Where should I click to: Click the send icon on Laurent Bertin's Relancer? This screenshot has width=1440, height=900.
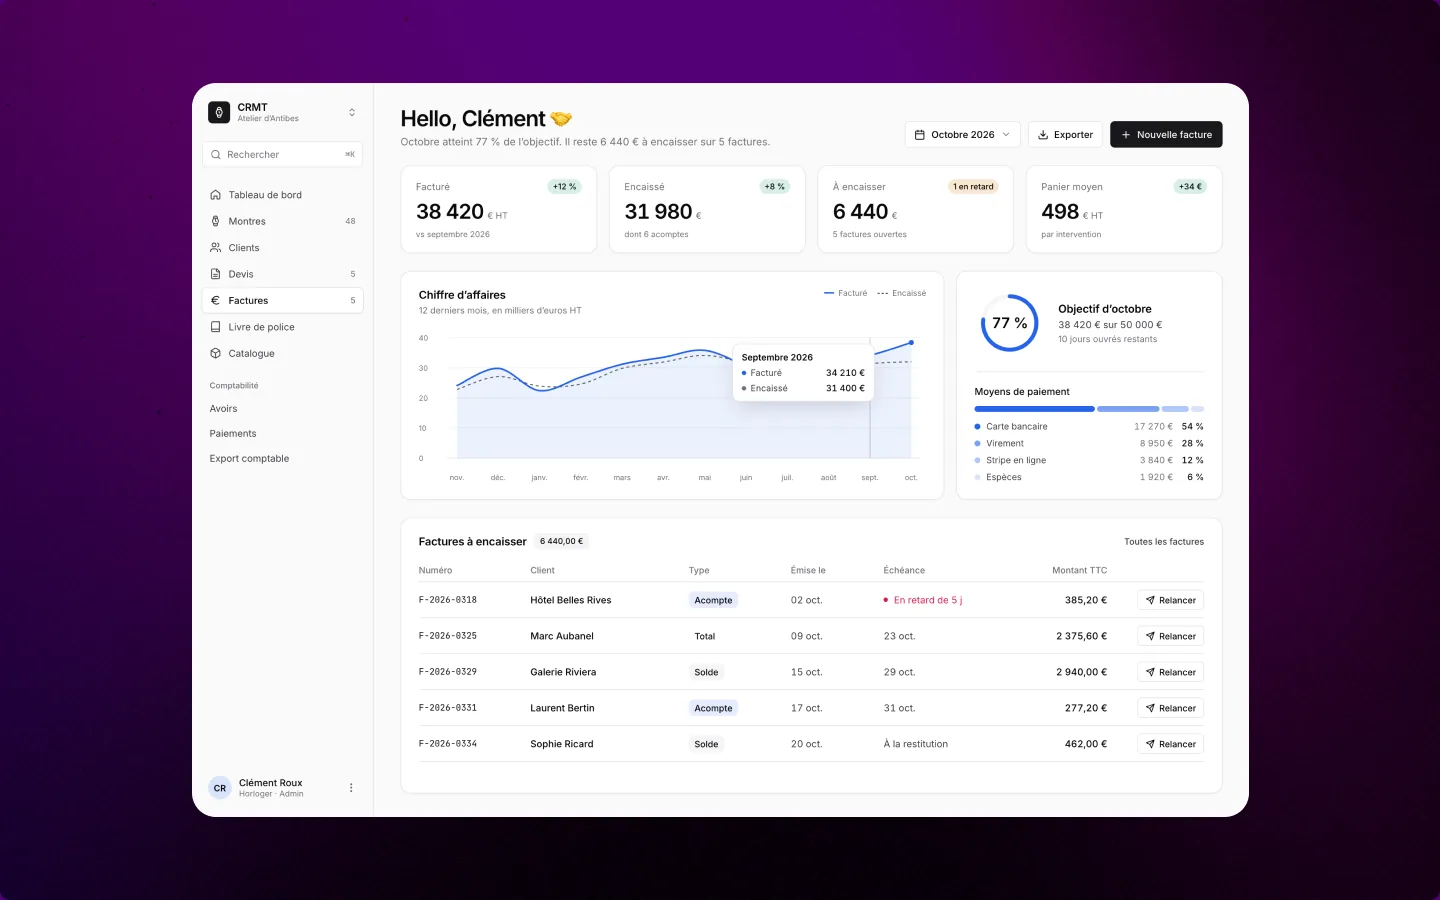coord(1150,709)
